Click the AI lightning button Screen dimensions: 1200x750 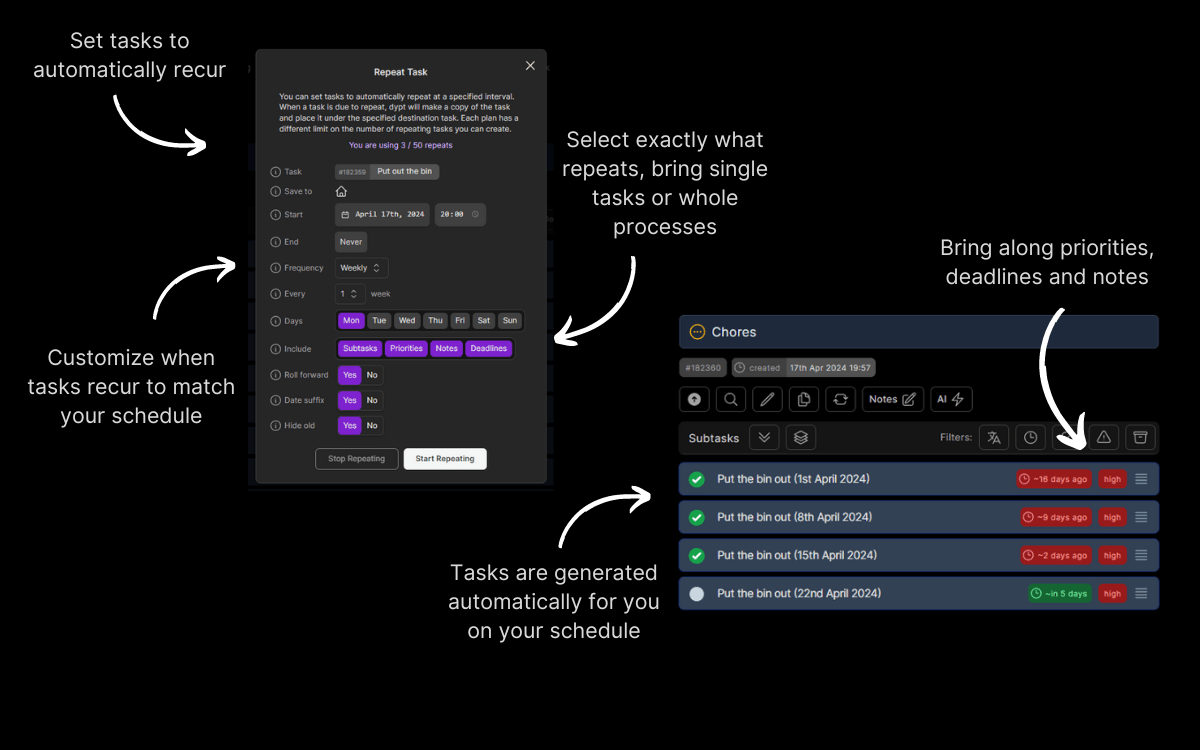(951, 399)
